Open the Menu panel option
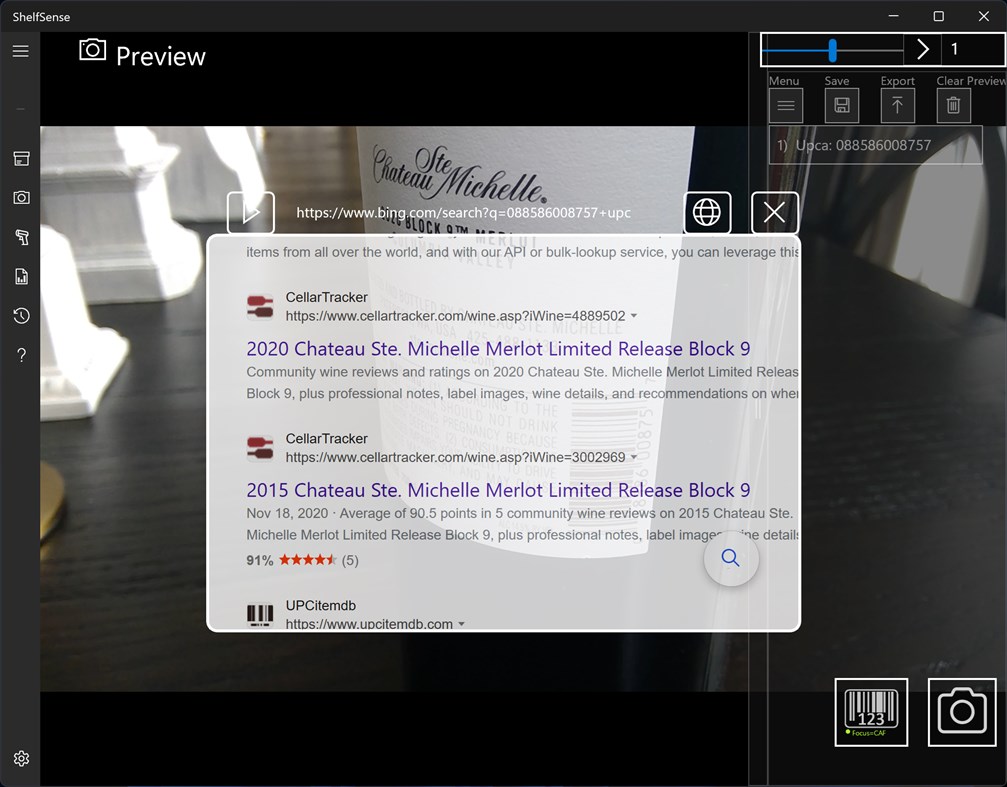 click(785, 104)
